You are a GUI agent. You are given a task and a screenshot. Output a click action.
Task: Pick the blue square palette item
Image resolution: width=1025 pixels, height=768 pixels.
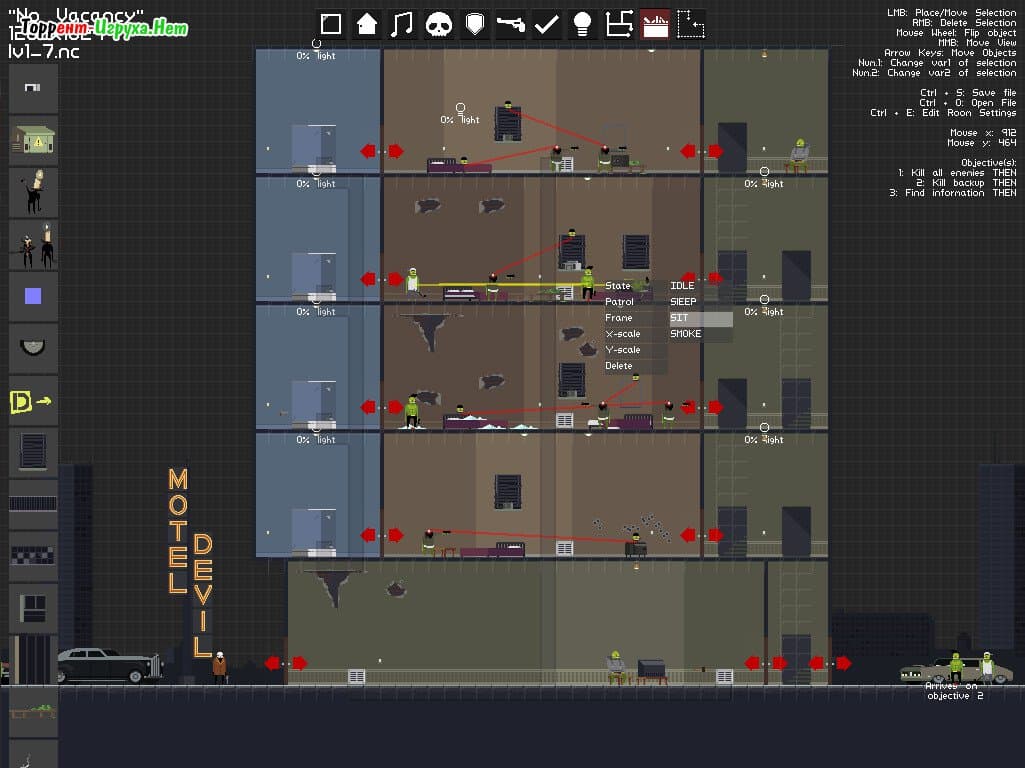33,296
